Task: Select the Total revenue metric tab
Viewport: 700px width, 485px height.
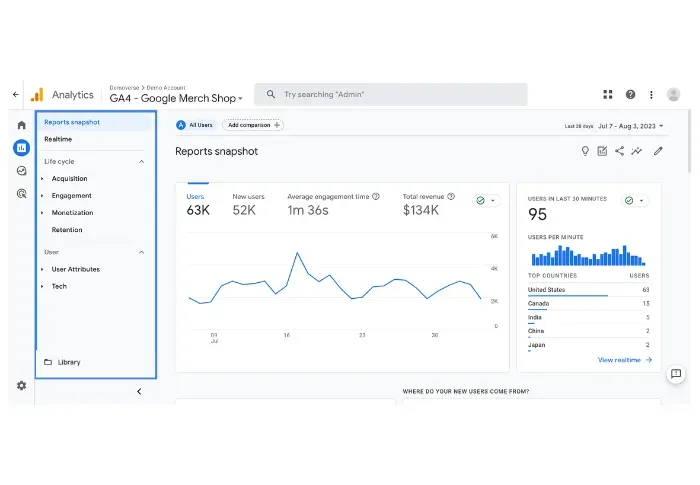Action: 429,205
